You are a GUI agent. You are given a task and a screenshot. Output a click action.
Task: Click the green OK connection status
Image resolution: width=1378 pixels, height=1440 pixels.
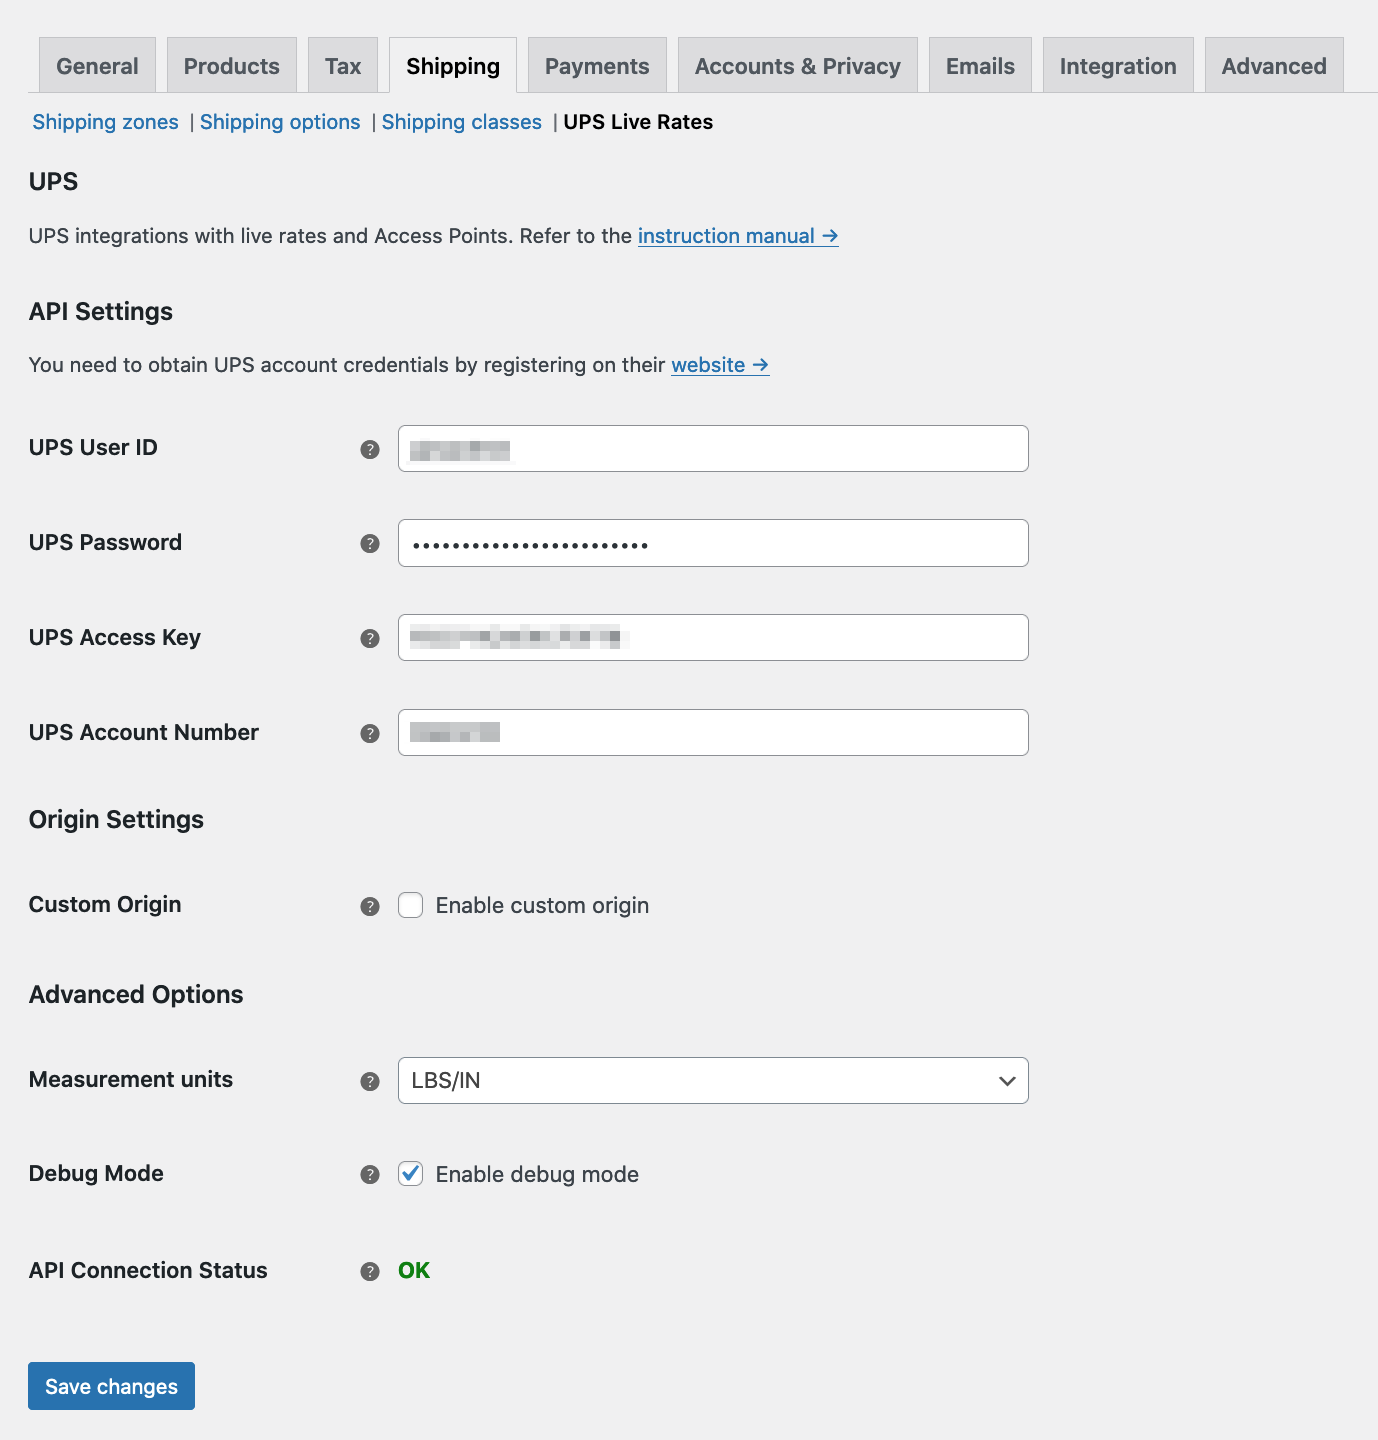(x=414, y=1271)
